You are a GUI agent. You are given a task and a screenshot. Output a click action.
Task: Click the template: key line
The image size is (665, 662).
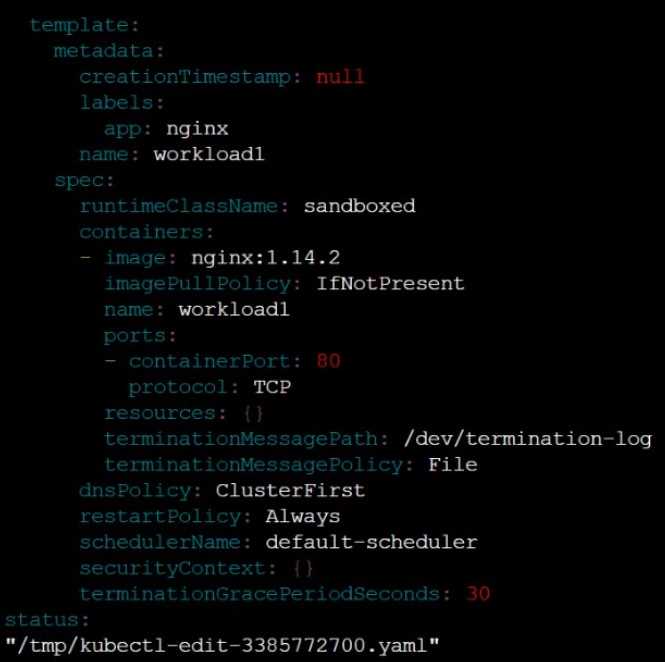(x=85, y=25)
